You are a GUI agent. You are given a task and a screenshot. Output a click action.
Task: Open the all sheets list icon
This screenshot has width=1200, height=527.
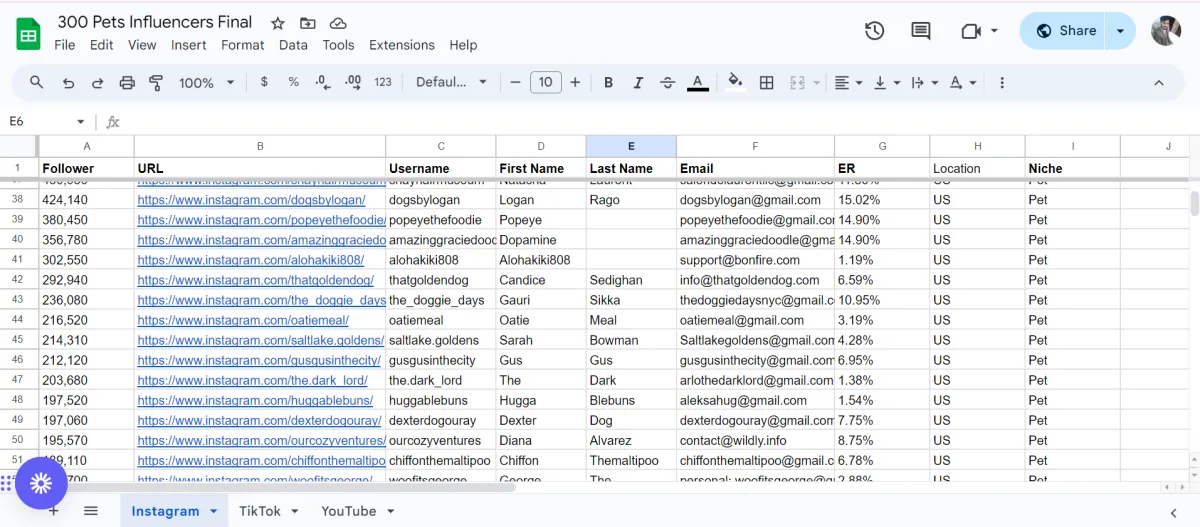tap(91, 511)
